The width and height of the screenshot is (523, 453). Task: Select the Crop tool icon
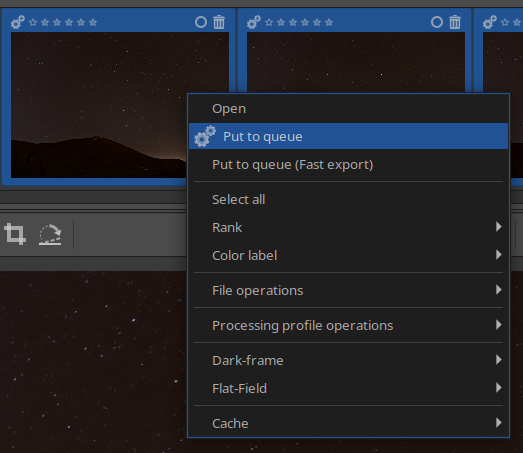point(15,234)
